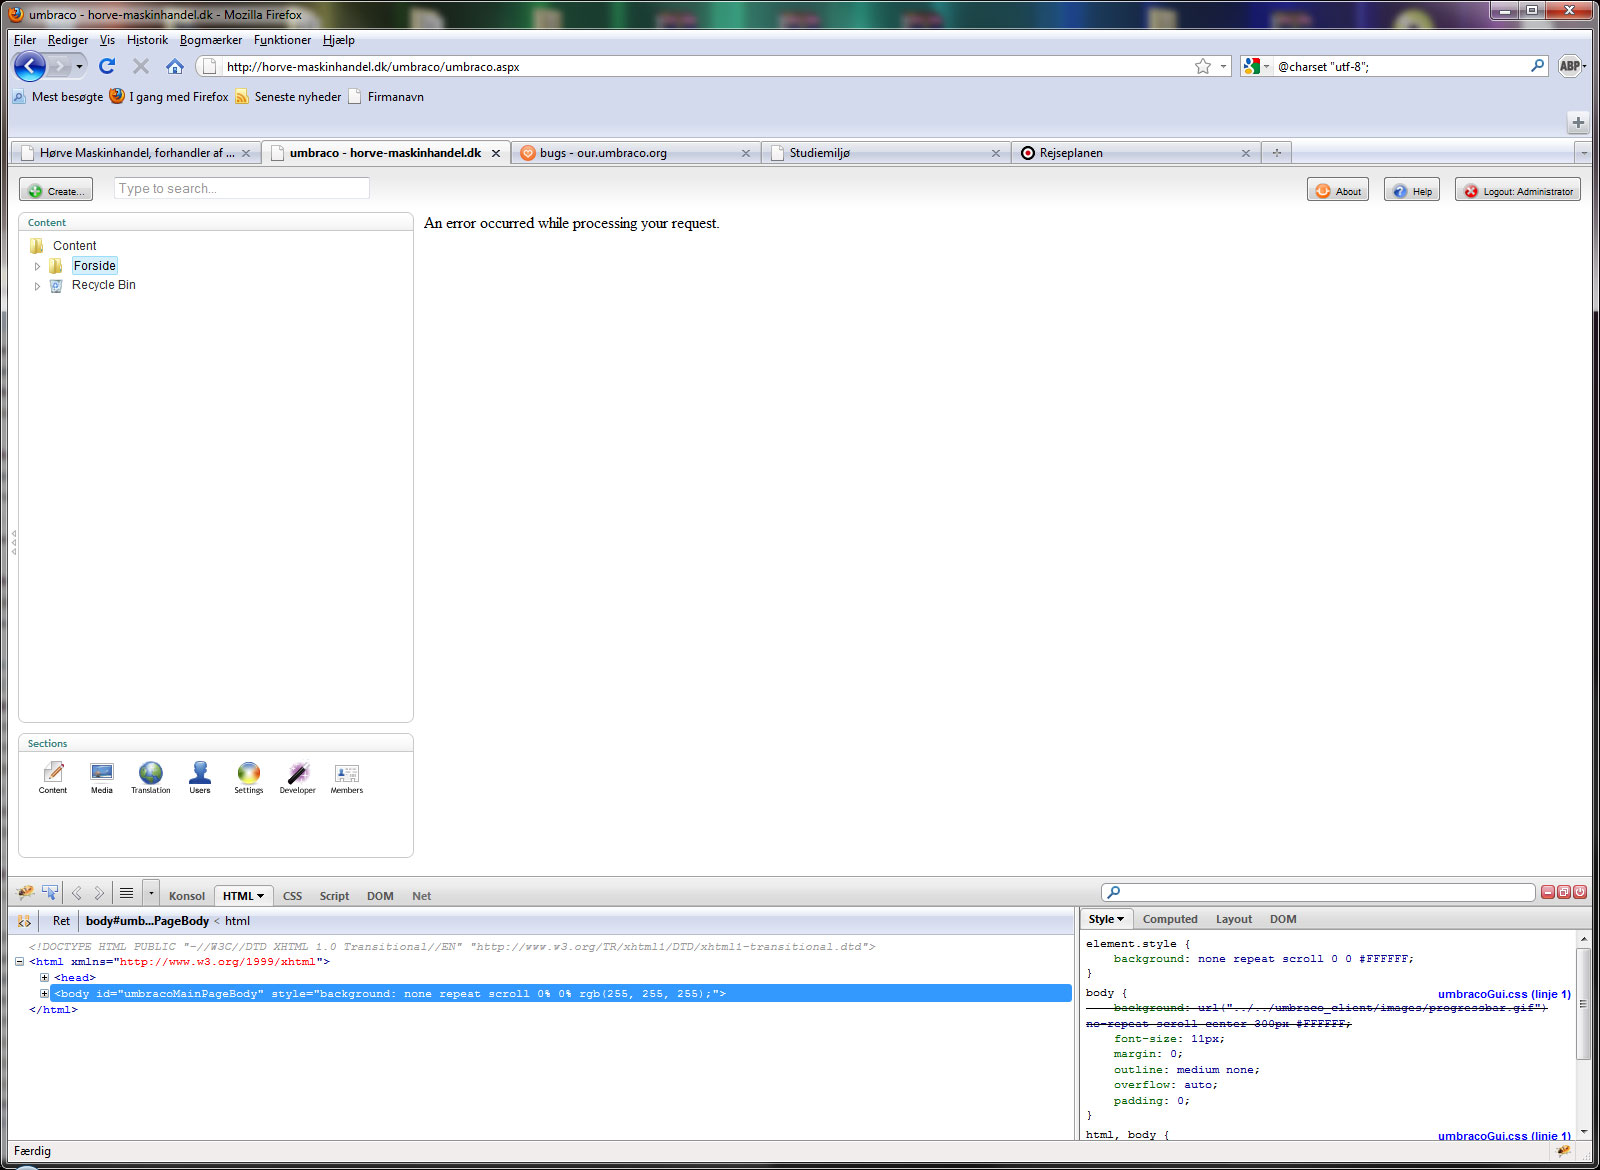Go back in Firebug panel history

(x=77, y=893)
